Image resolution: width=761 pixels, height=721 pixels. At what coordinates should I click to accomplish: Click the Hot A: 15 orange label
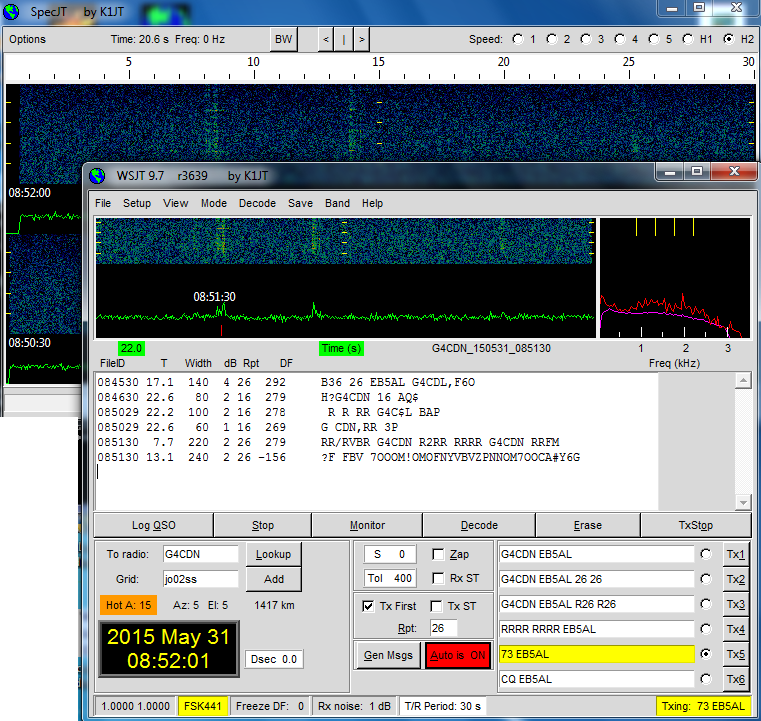[x=129, y=605]
